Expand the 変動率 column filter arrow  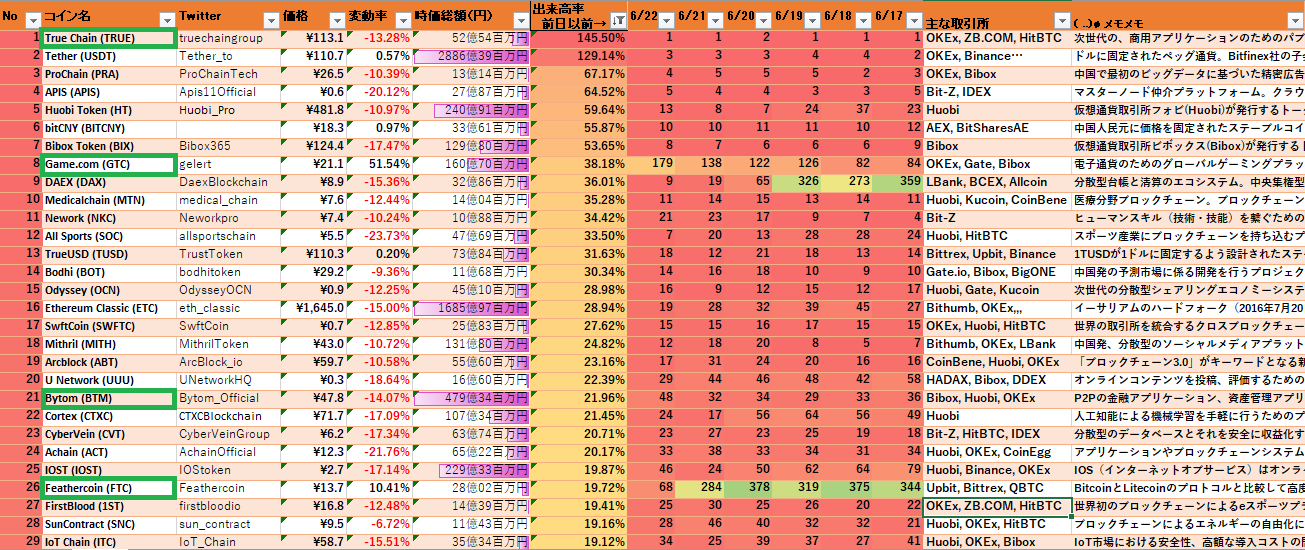pos(402,20)
